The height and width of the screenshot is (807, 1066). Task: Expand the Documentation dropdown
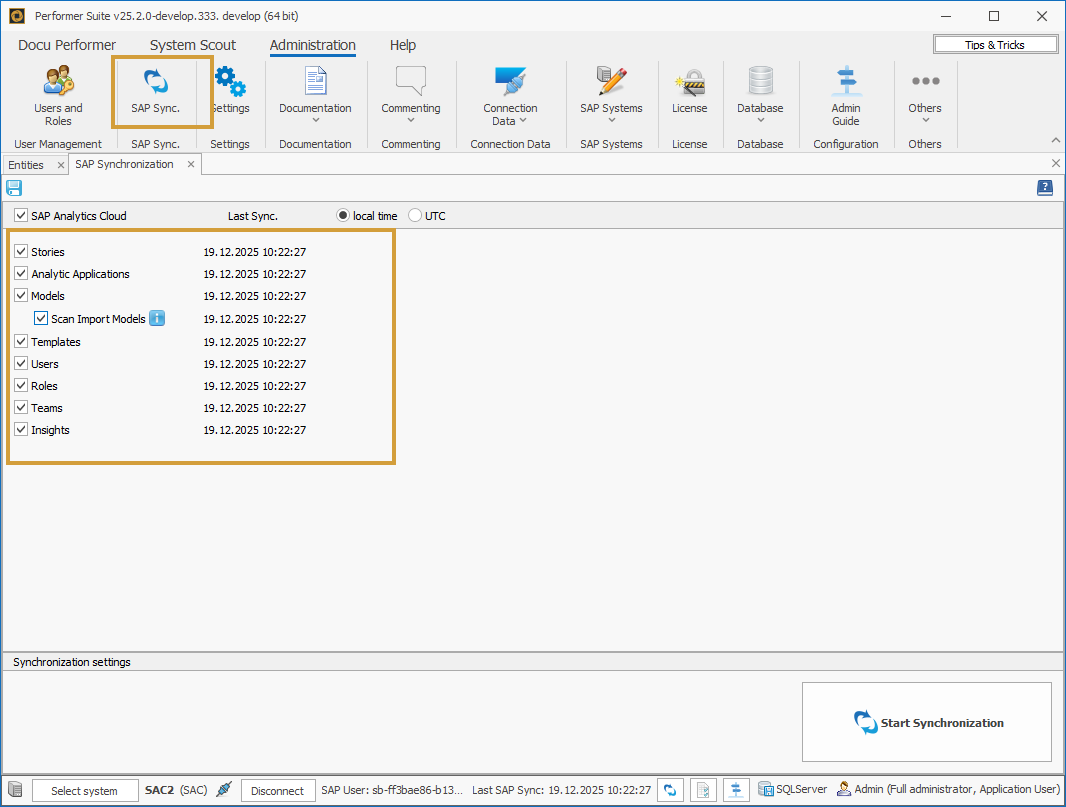coord(315,97)
